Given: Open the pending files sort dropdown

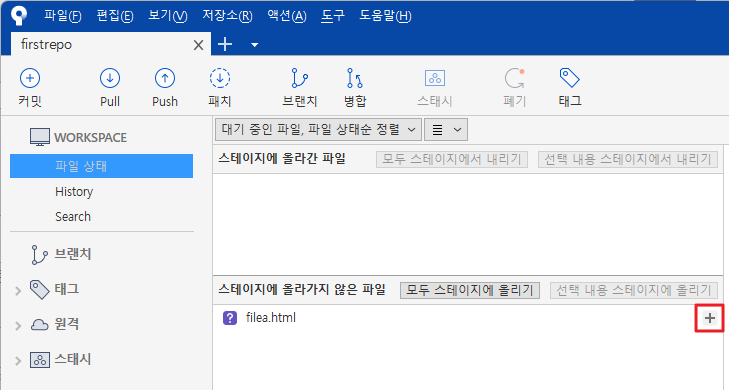Looking at the screenshot, I should click(x=318, y=130).
